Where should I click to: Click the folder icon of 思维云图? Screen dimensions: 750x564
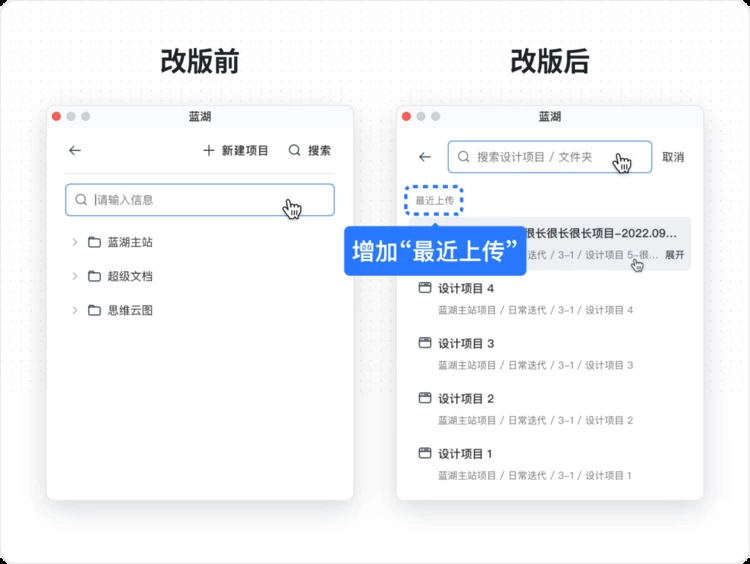point(94,311)
